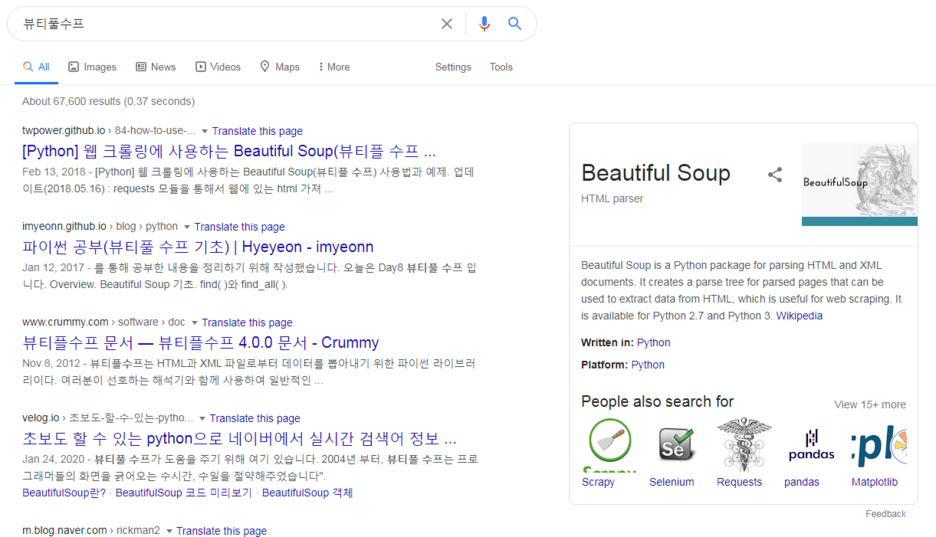The image size is (936, 537).
Task: Switch to Maps tab
Action: (x=280, y=67)
